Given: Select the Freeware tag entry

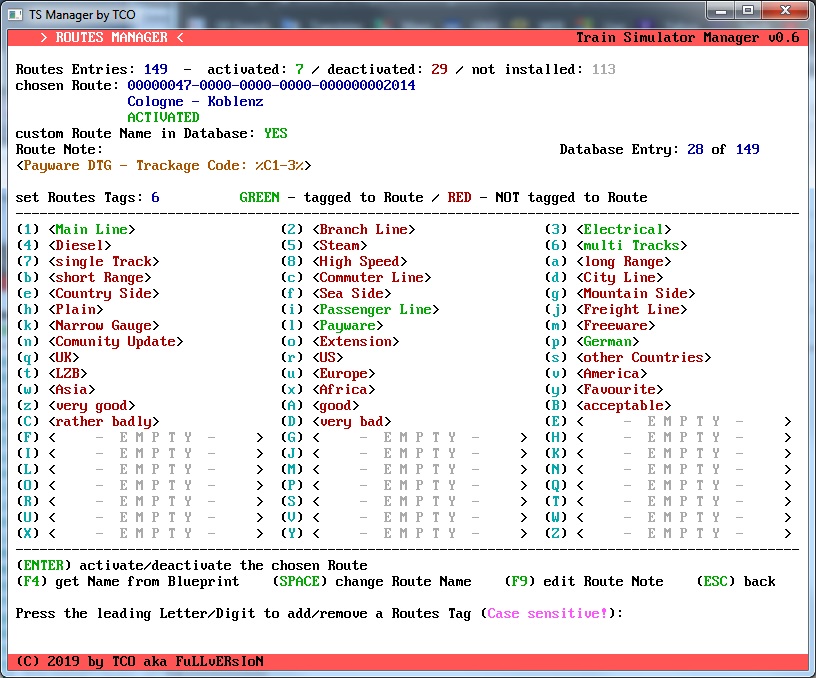Looking at the screenshot, I should click(x=601, y=326).
